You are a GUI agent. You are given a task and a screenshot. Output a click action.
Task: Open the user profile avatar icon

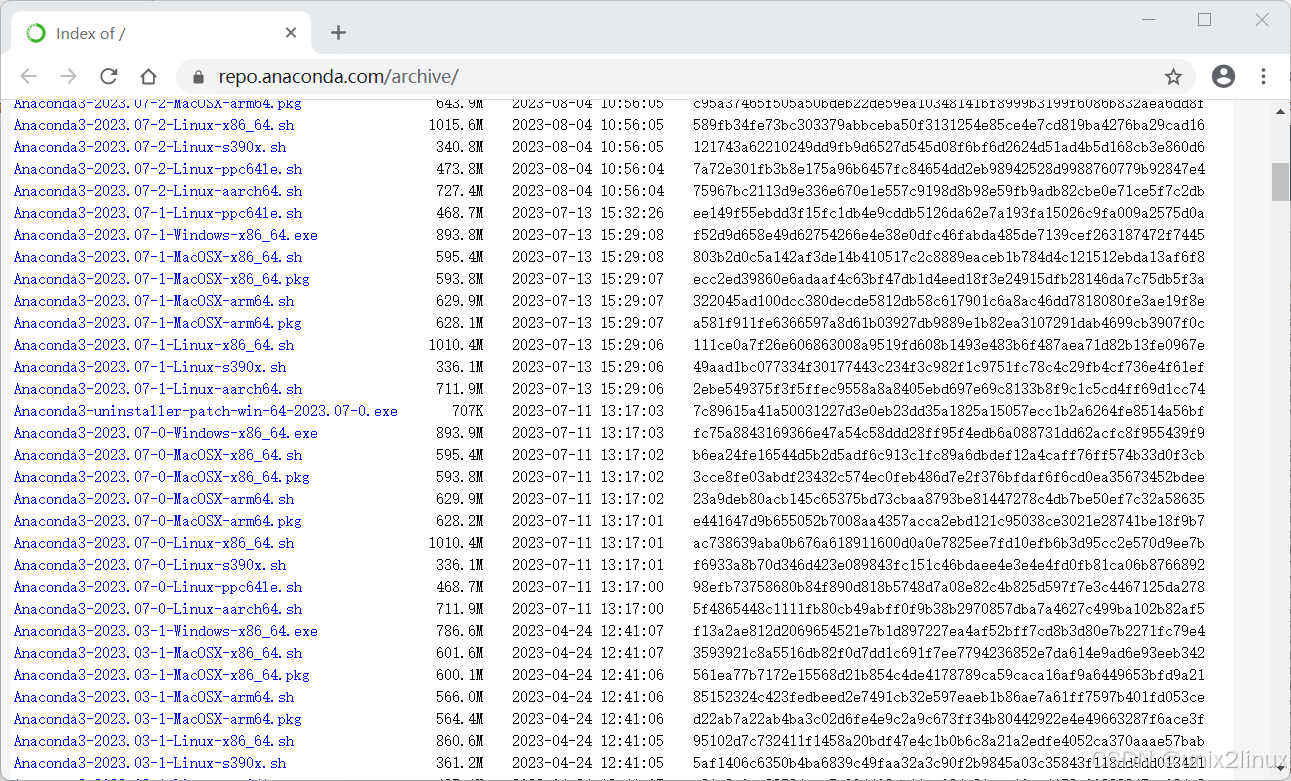click(x=1223, y=77)
